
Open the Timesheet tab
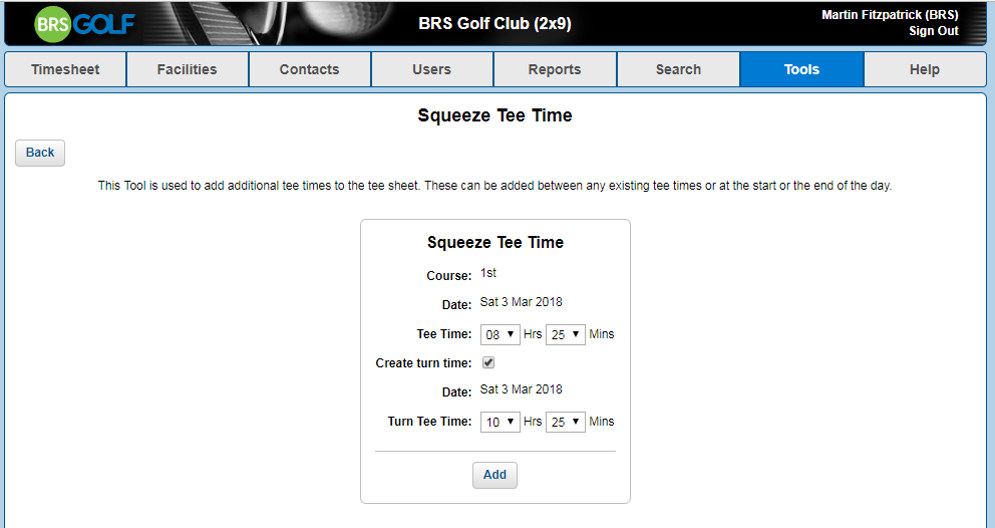(x=65, y=69)
